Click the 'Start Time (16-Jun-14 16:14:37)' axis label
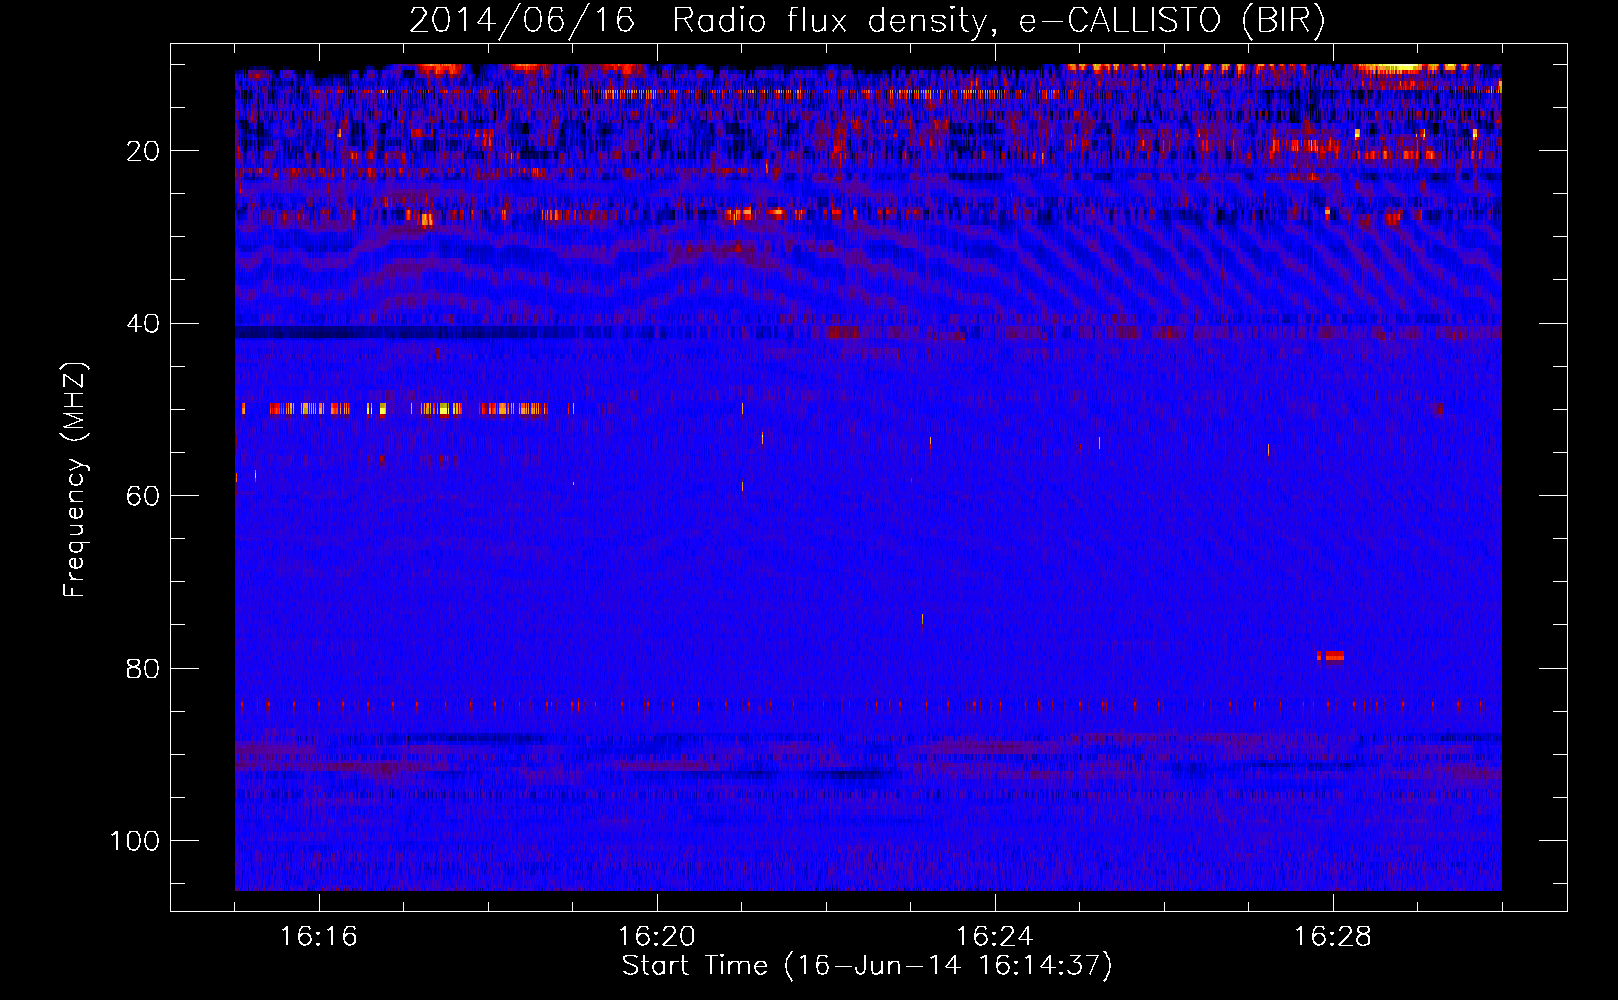 tap(867, 966)
